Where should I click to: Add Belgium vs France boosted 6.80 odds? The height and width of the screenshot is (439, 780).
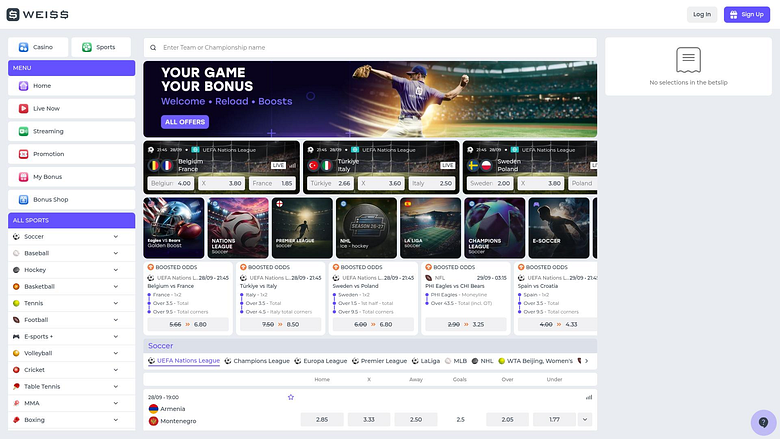(188, 324)
